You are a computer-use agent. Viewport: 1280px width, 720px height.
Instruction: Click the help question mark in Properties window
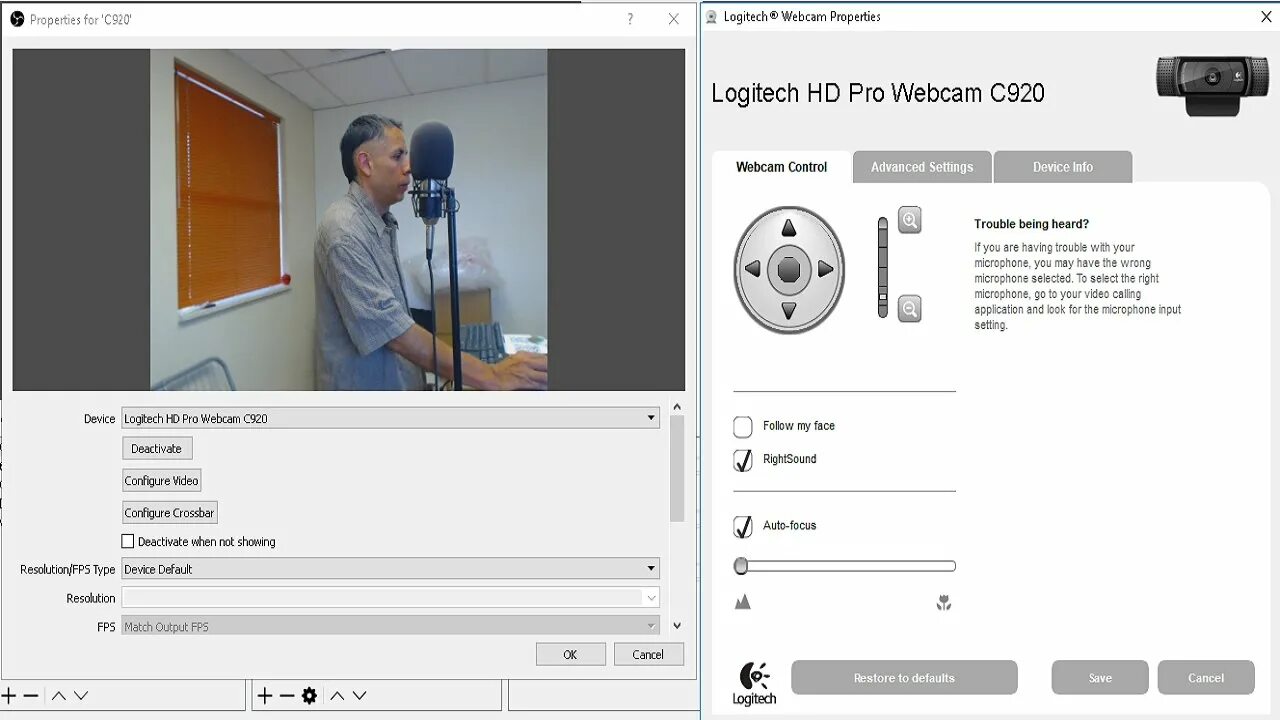tap(629, 19)
